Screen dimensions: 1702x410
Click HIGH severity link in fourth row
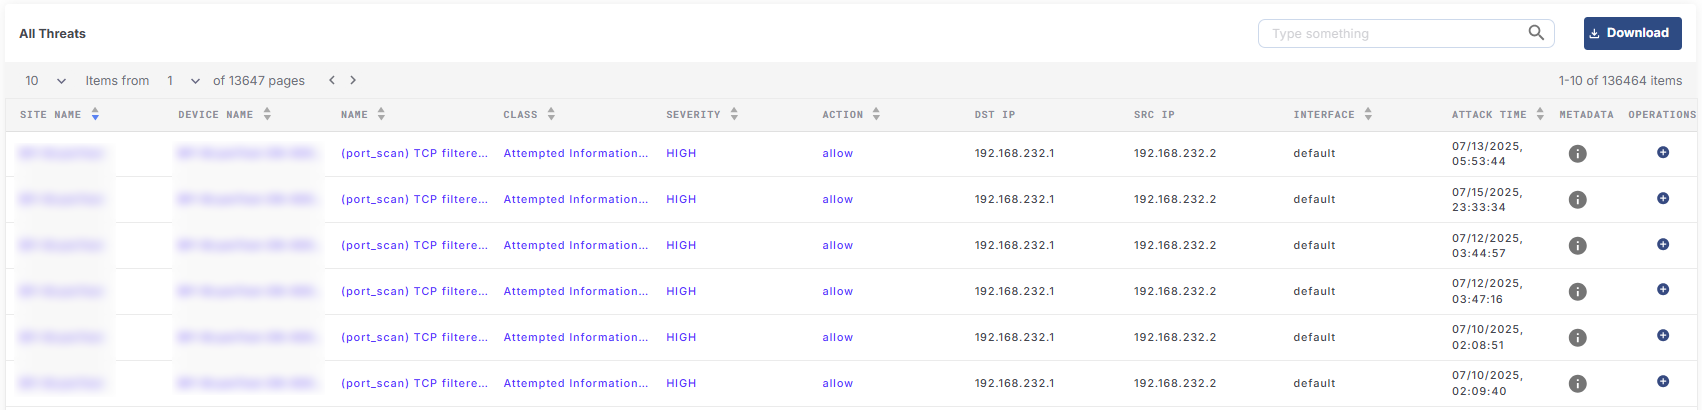coord(681,292)
